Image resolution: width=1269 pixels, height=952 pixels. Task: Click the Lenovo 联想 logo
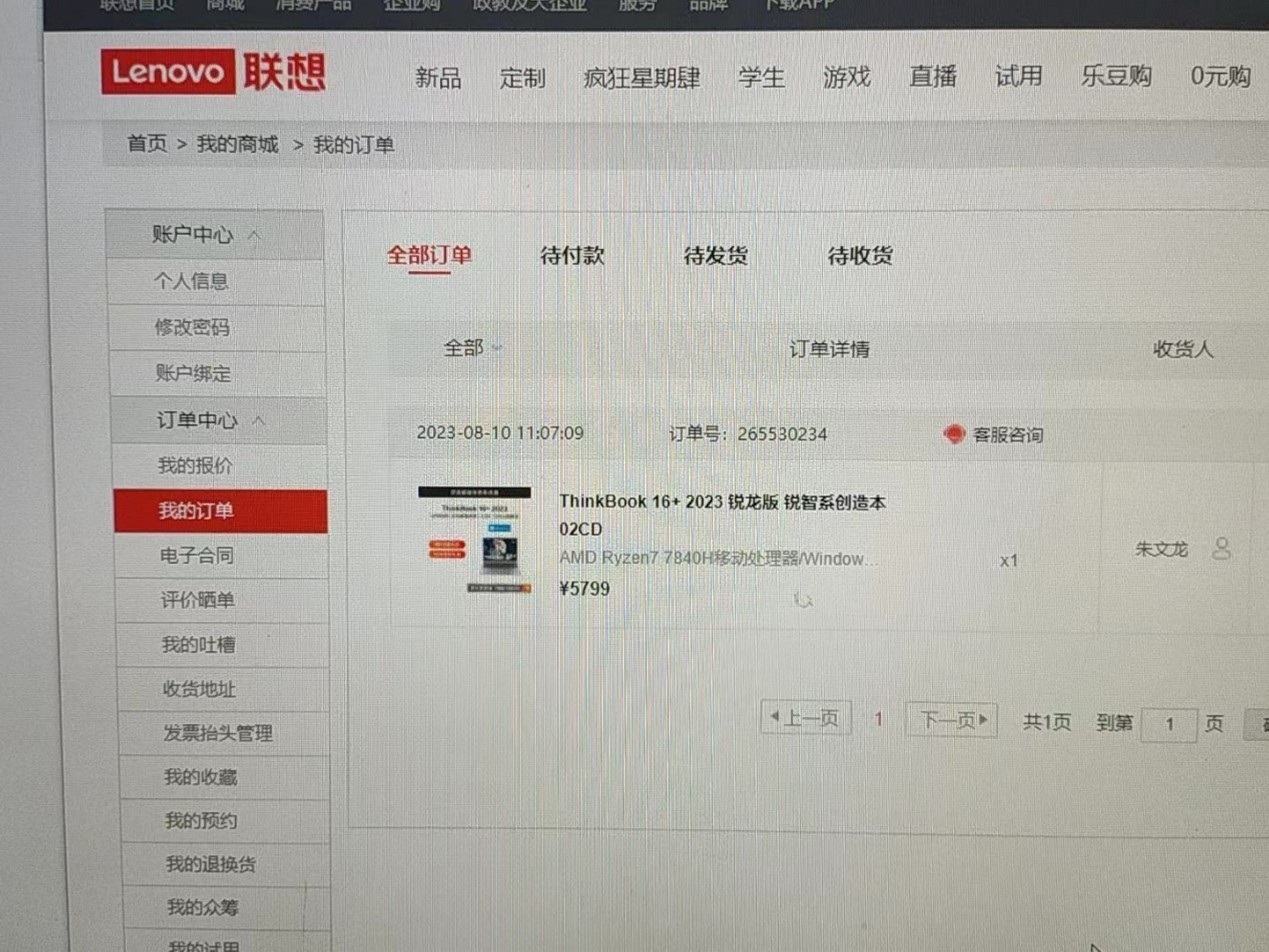(214, 71)
